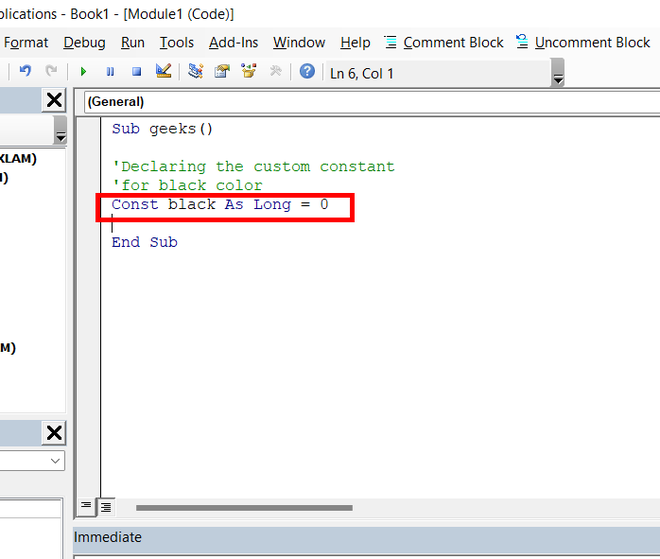Screen dimensions: 660x559
Task: Close the Properties pane
Action: pyautogui.click(x=54, y=433)
